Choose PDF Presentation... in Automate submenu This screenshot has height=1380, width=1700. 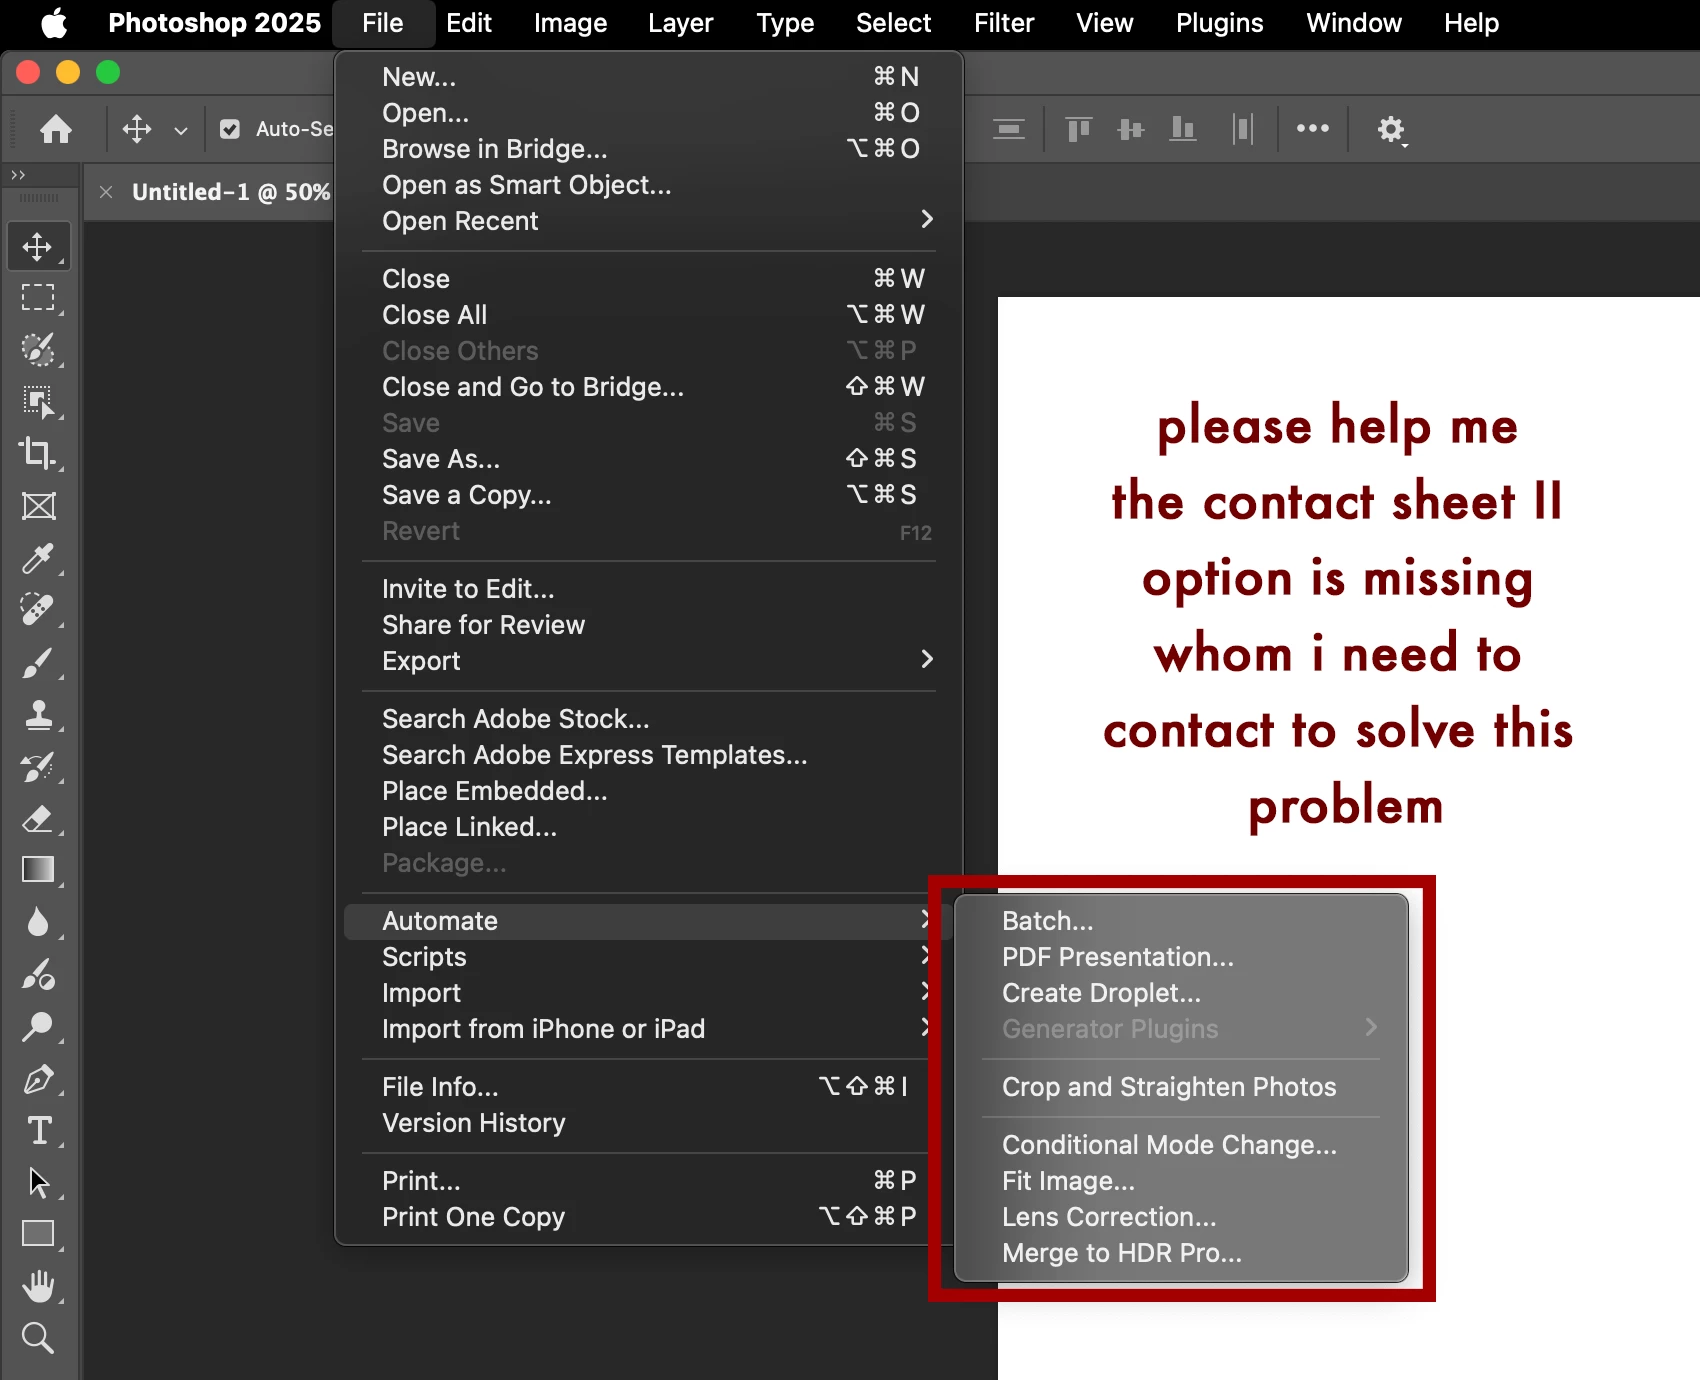[1181, 957]
